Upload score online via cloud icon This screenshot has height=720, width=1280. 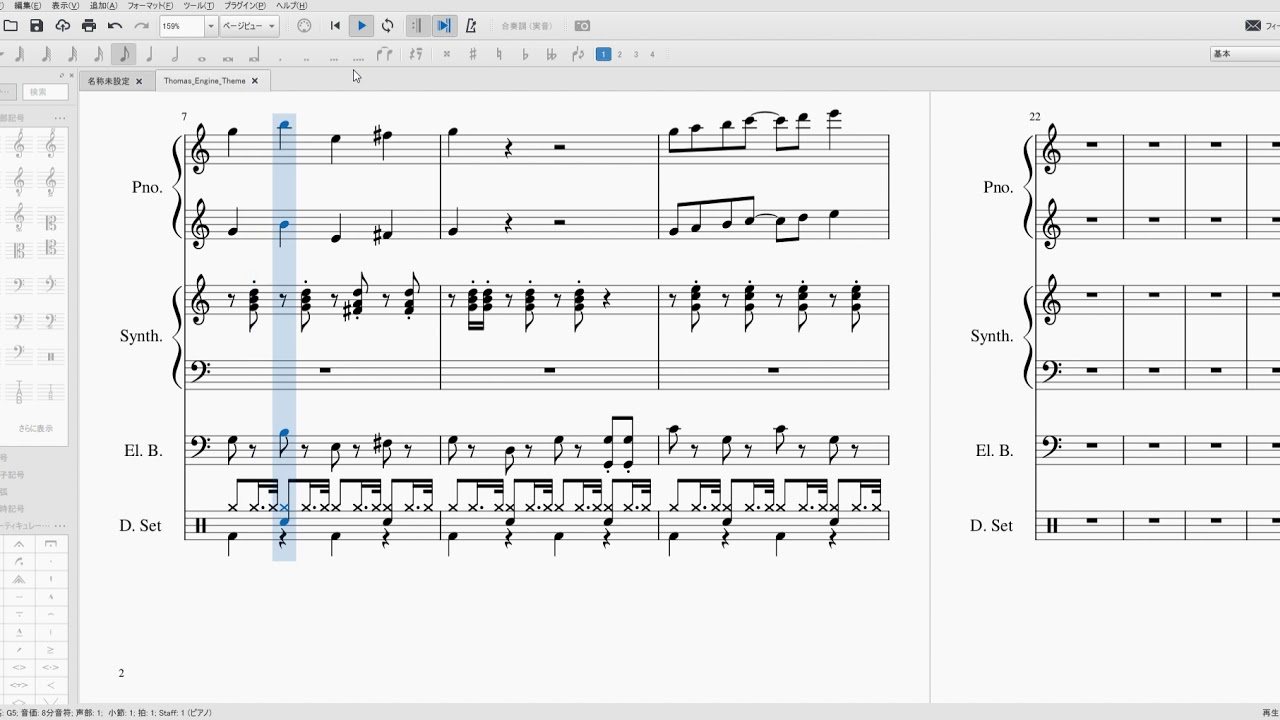(62, 25)
